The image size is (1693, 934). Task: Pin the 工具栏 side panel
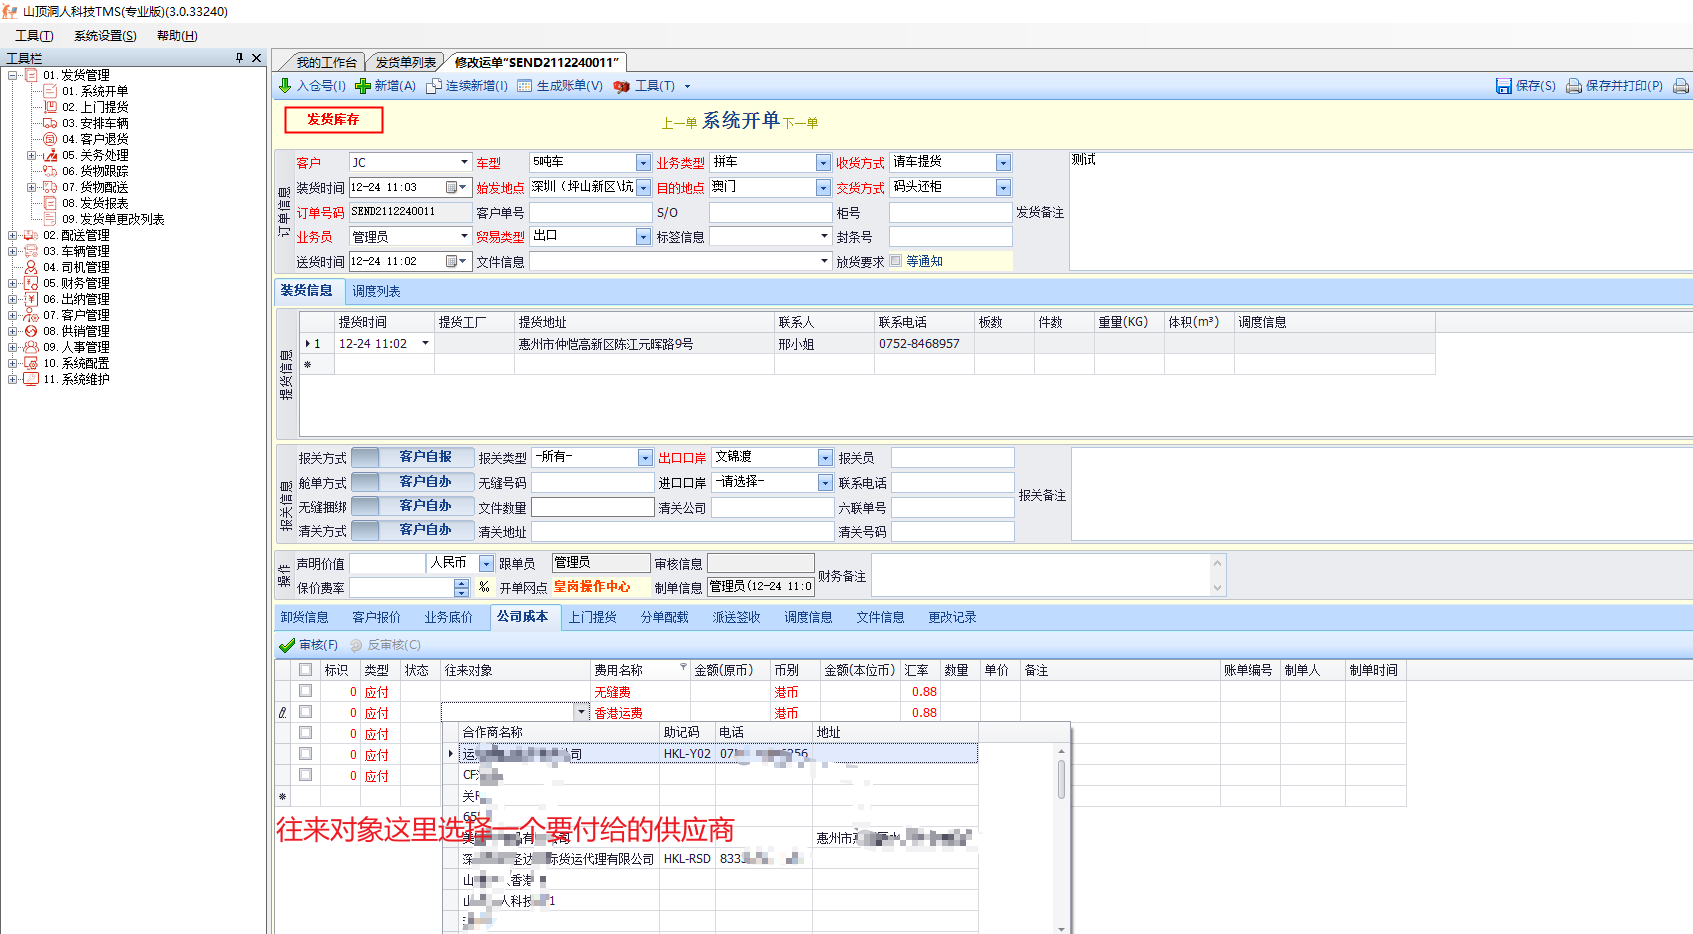(x=239, y=58)
